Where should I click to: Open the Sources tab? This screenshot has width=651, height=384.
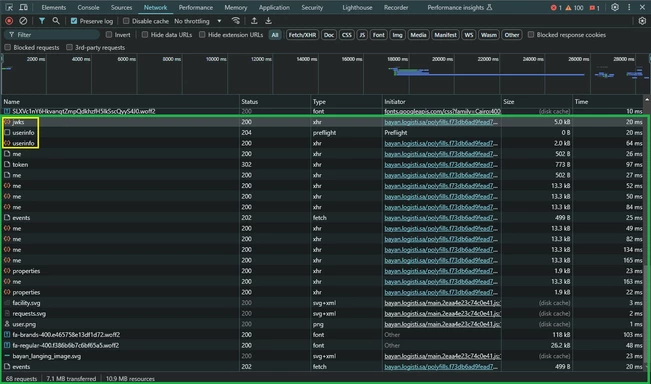tap(121, 7)
